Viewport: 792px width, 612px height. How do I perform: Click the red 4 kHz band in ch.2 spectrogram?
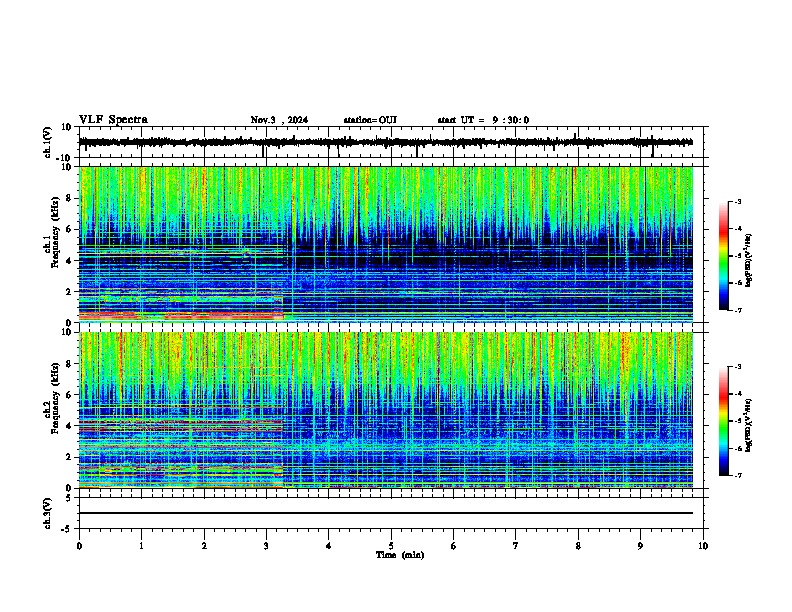pyautogui.click(x=182, y=428)
